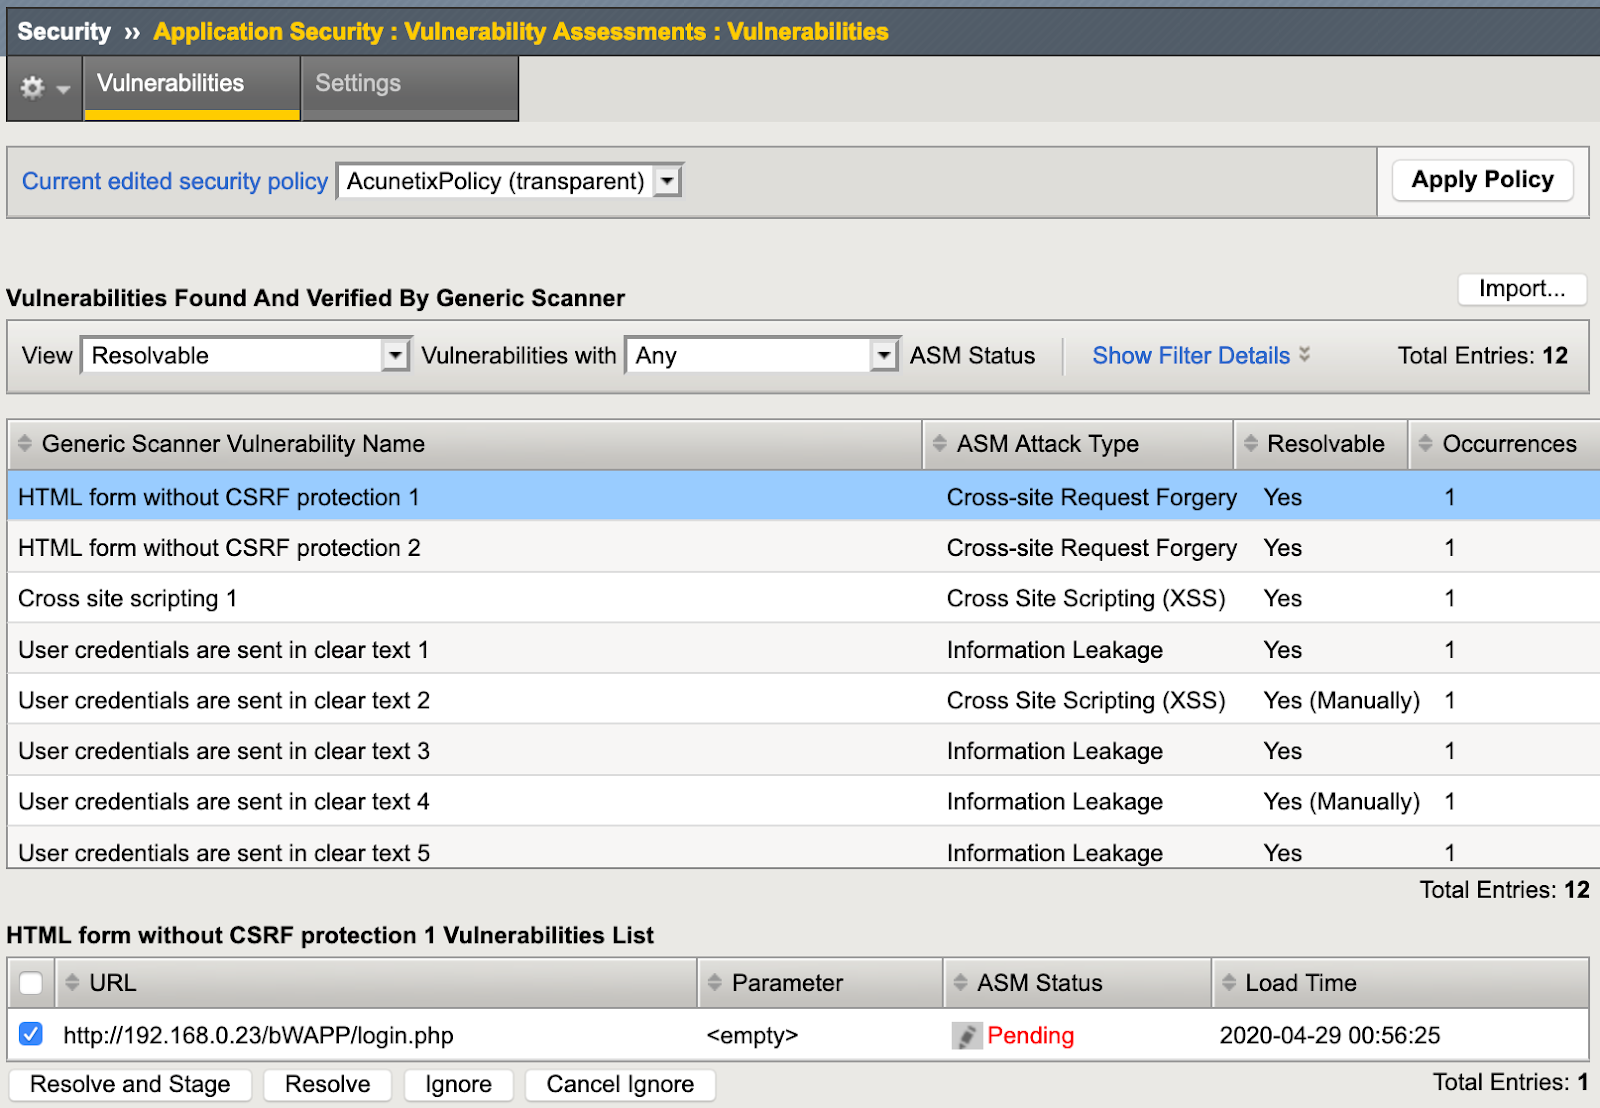Click the load time 2020-04-29 00:56:25
This screenshot has width=1600, height=1108.
click(x=1330, y=1035)
